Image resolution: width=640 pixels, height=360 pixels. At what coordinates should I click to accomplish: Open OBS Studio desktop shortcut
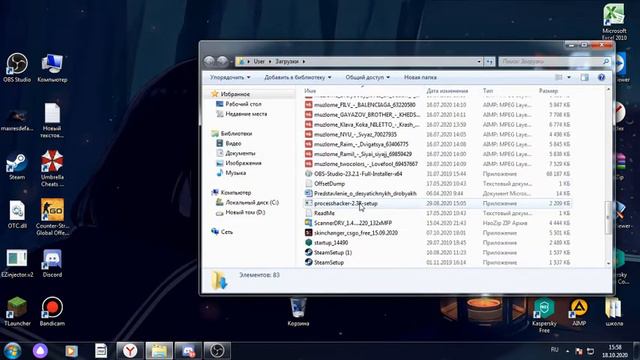pyautogui.click(x=17, y=68)
